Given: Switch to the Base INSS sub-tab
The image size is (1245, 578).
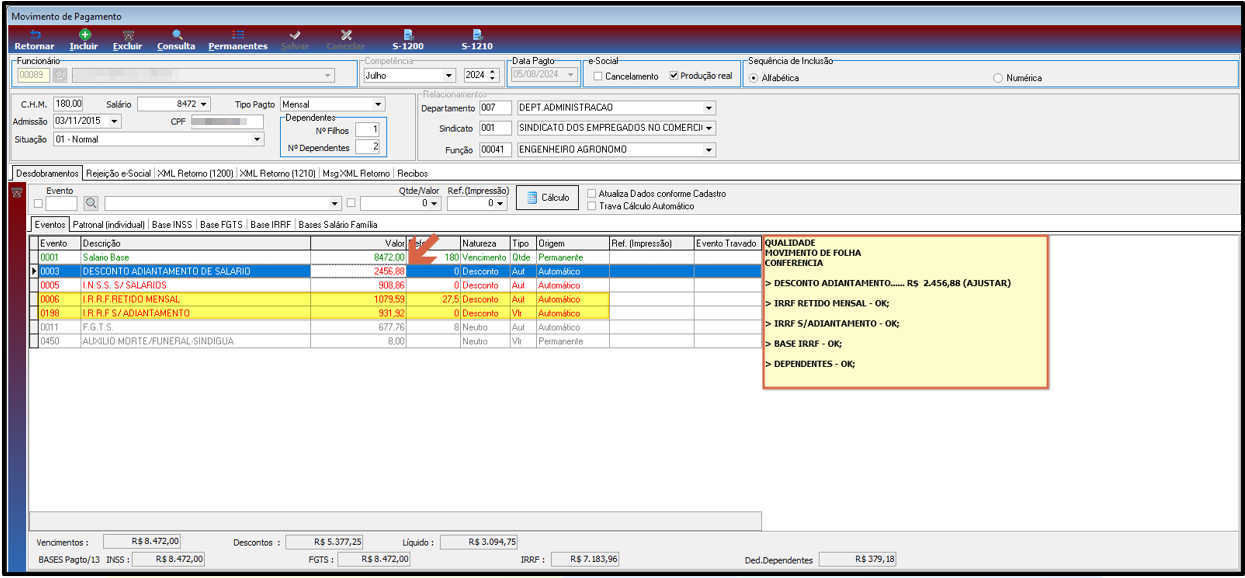Looking at the screenshot, I should (172, 225).
